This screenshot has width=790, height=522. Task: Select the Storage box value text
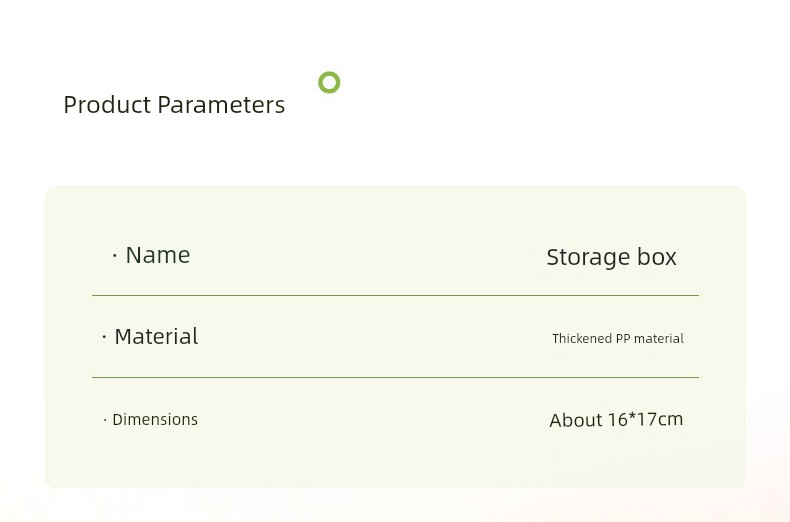click(611, 257)
